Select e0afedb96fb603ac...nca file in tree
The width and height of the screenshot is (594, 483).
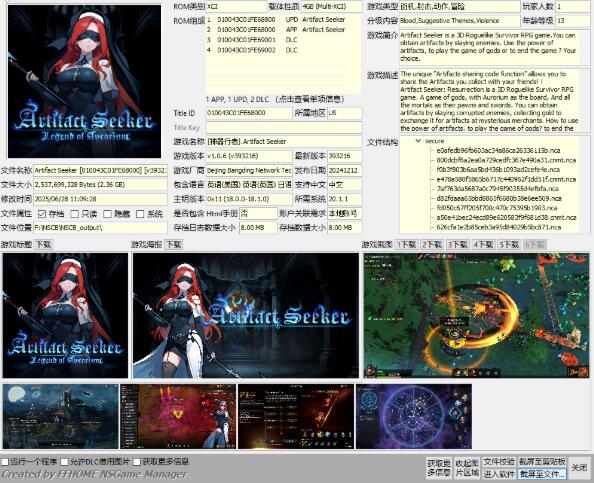498,150
